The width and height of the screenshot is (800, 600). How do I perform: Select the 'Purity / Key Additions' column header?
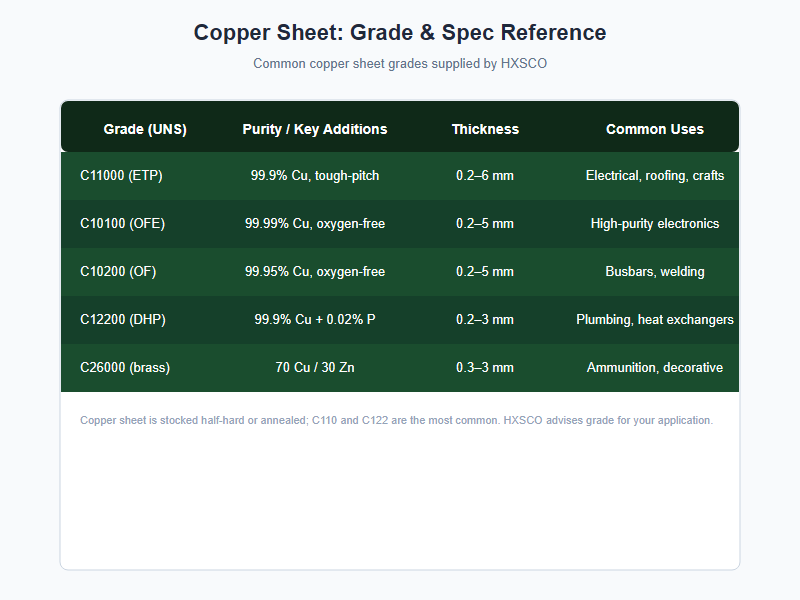[315, 129]
